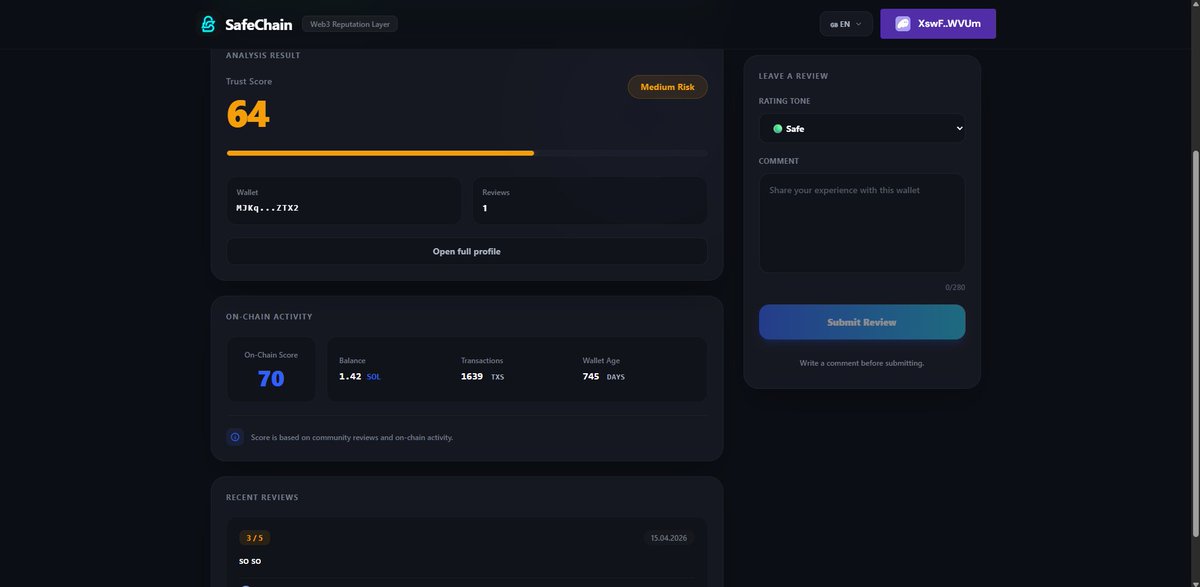Click the XswF..WVUm connected wallet button
The width and height of the screenshot is (1200, 587).
coord(937,23)
